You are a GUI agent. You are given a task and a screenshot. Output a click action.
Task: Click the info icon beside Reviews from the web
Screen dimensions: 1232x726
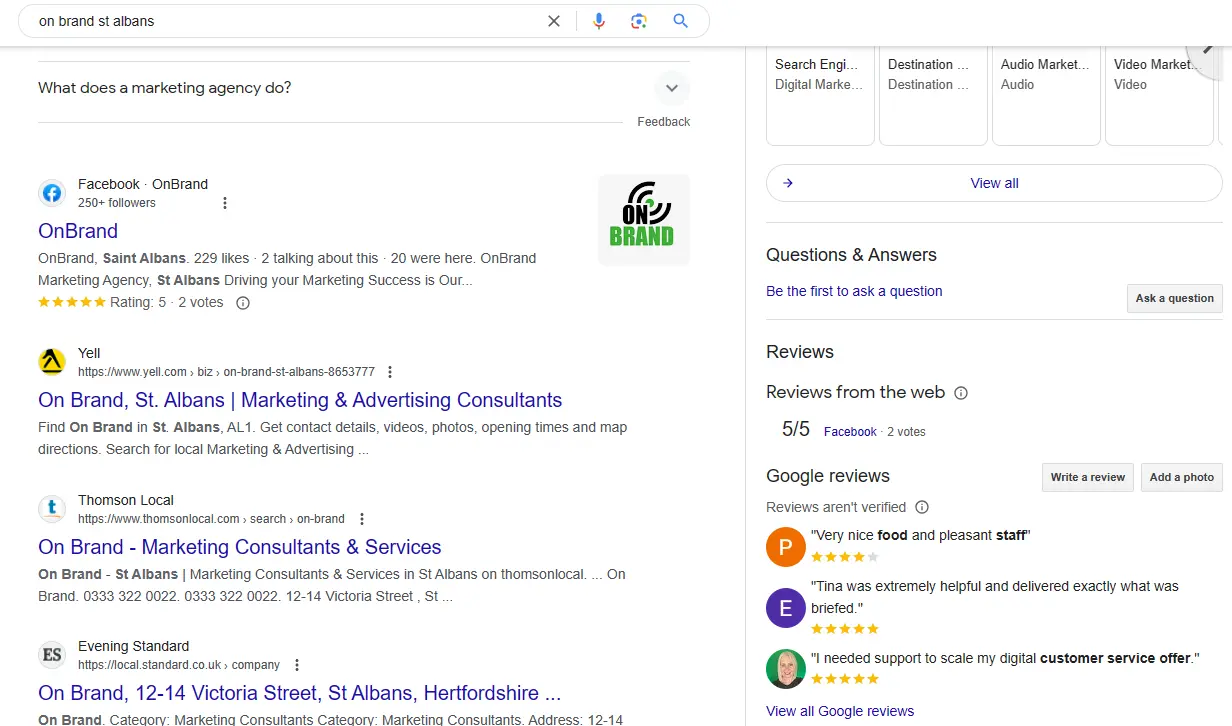pyautogui.click(x=960, y=392)
